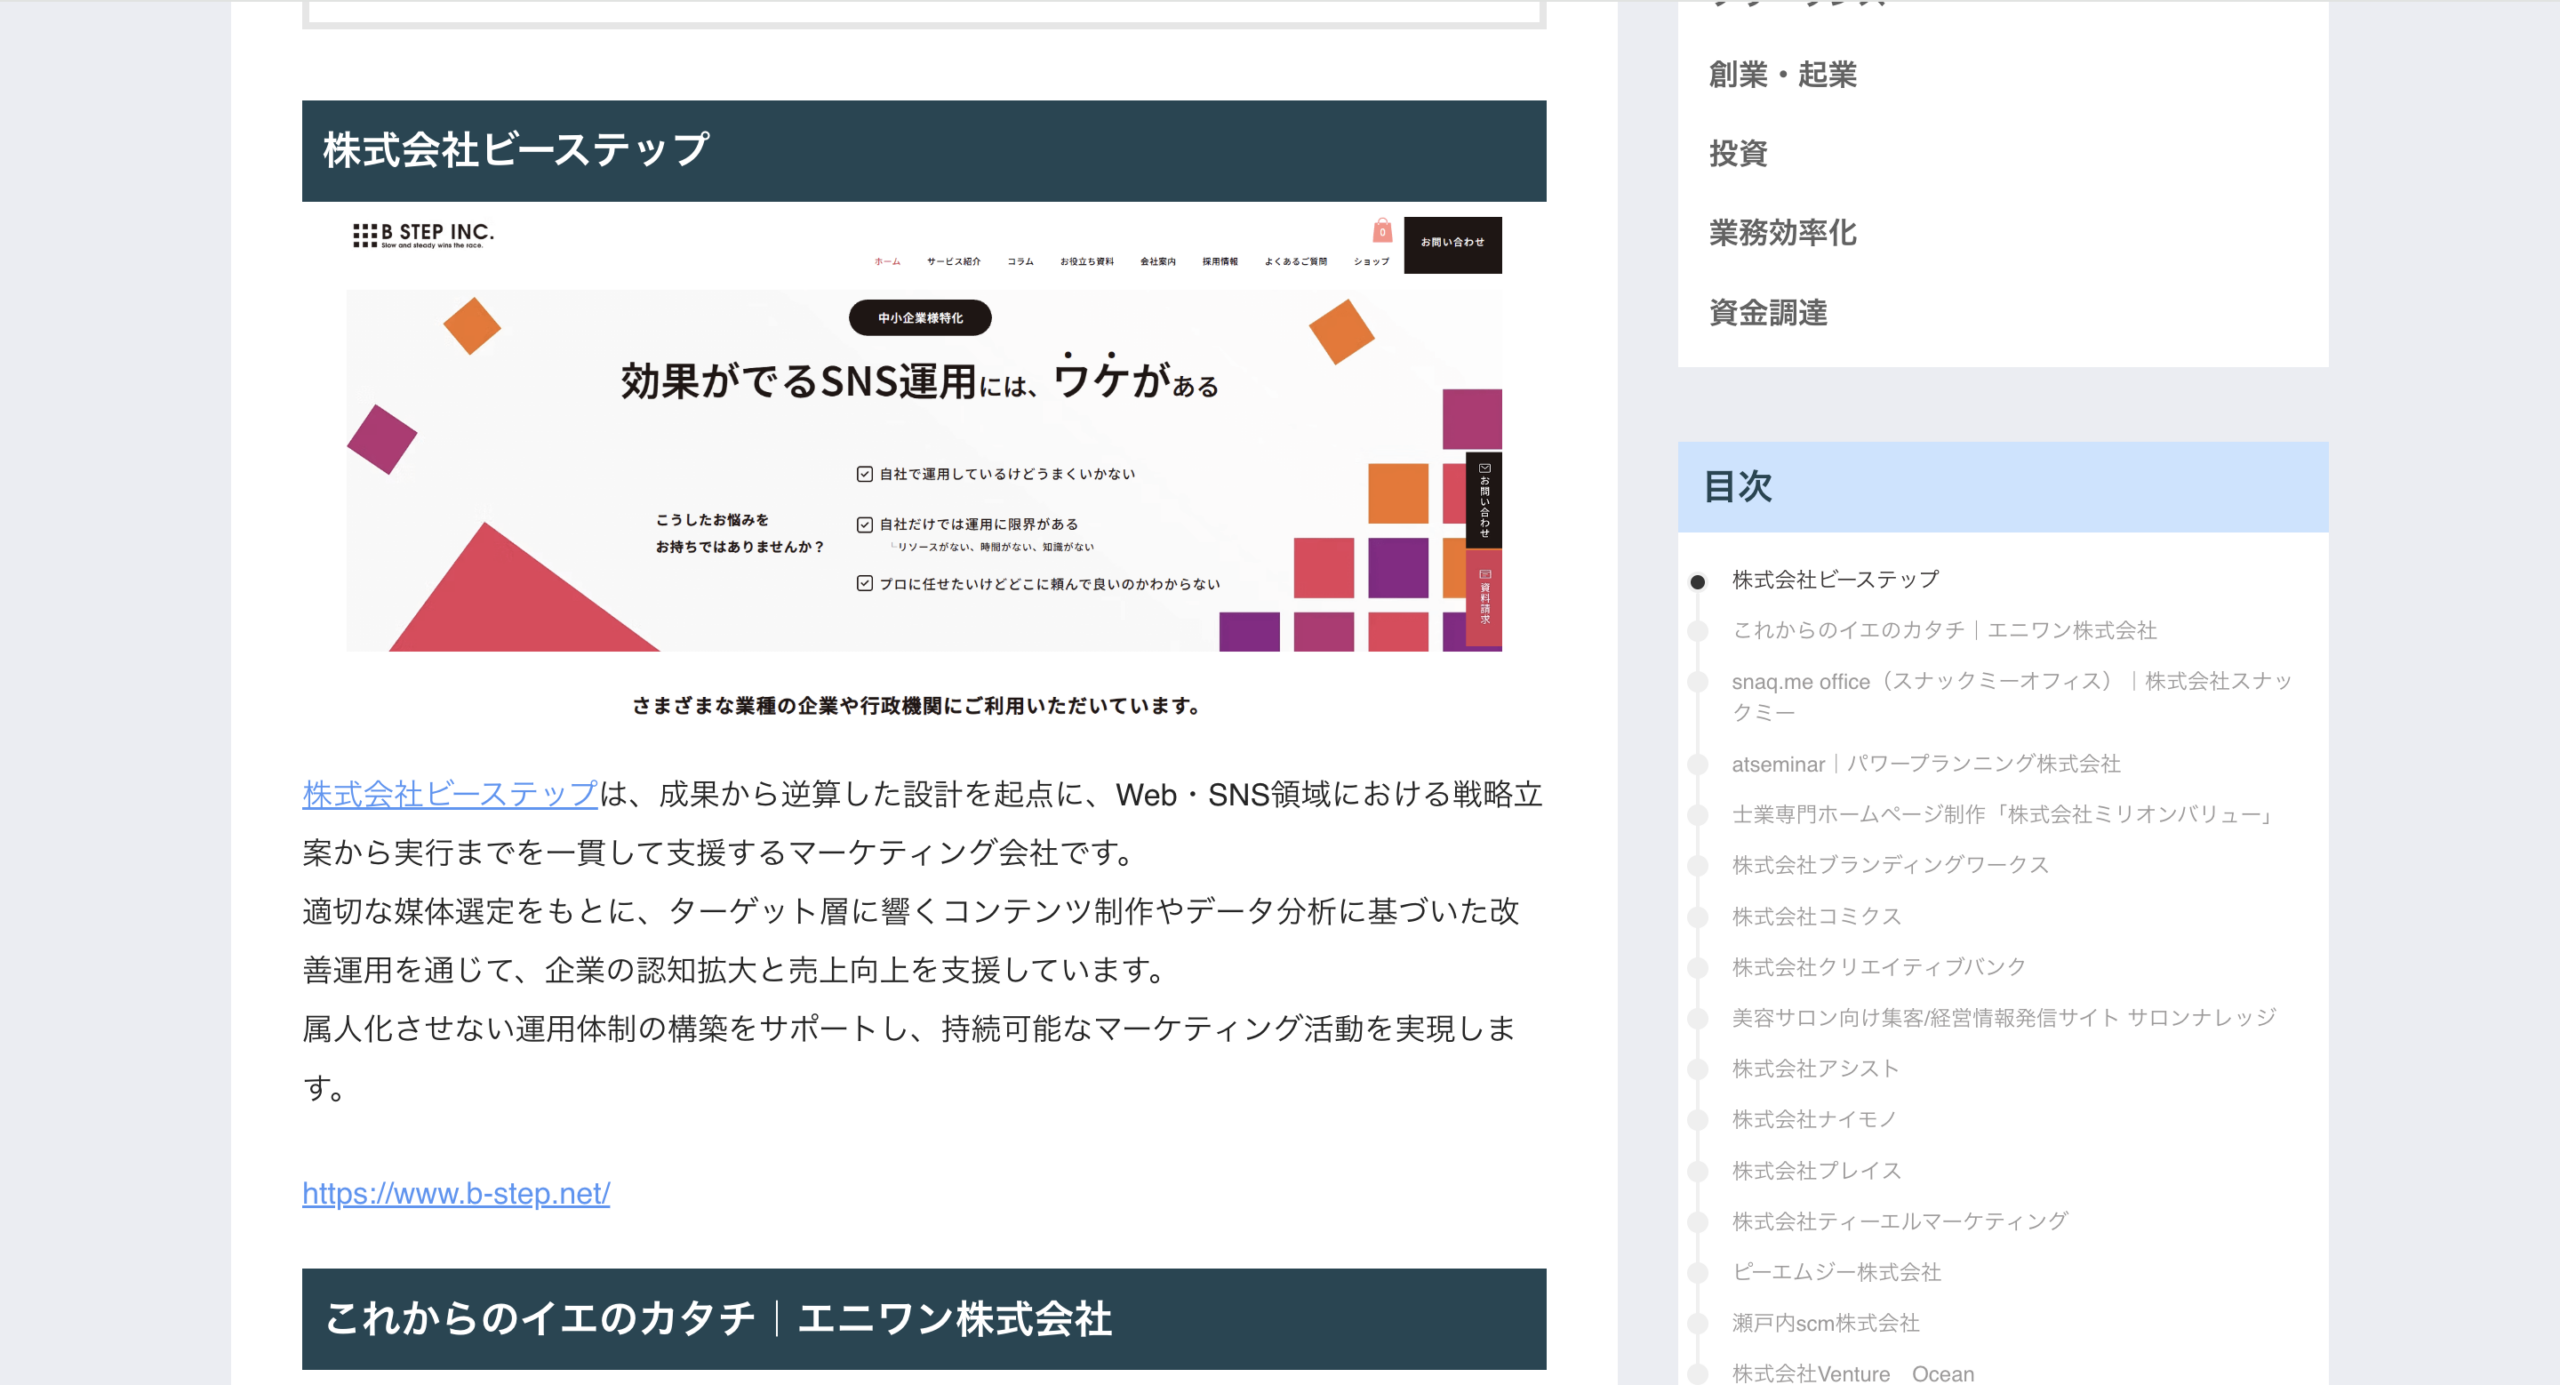Jump to 株式会社コミクス in contents
This screenshot has height=1385, width=2560.
1816,916
